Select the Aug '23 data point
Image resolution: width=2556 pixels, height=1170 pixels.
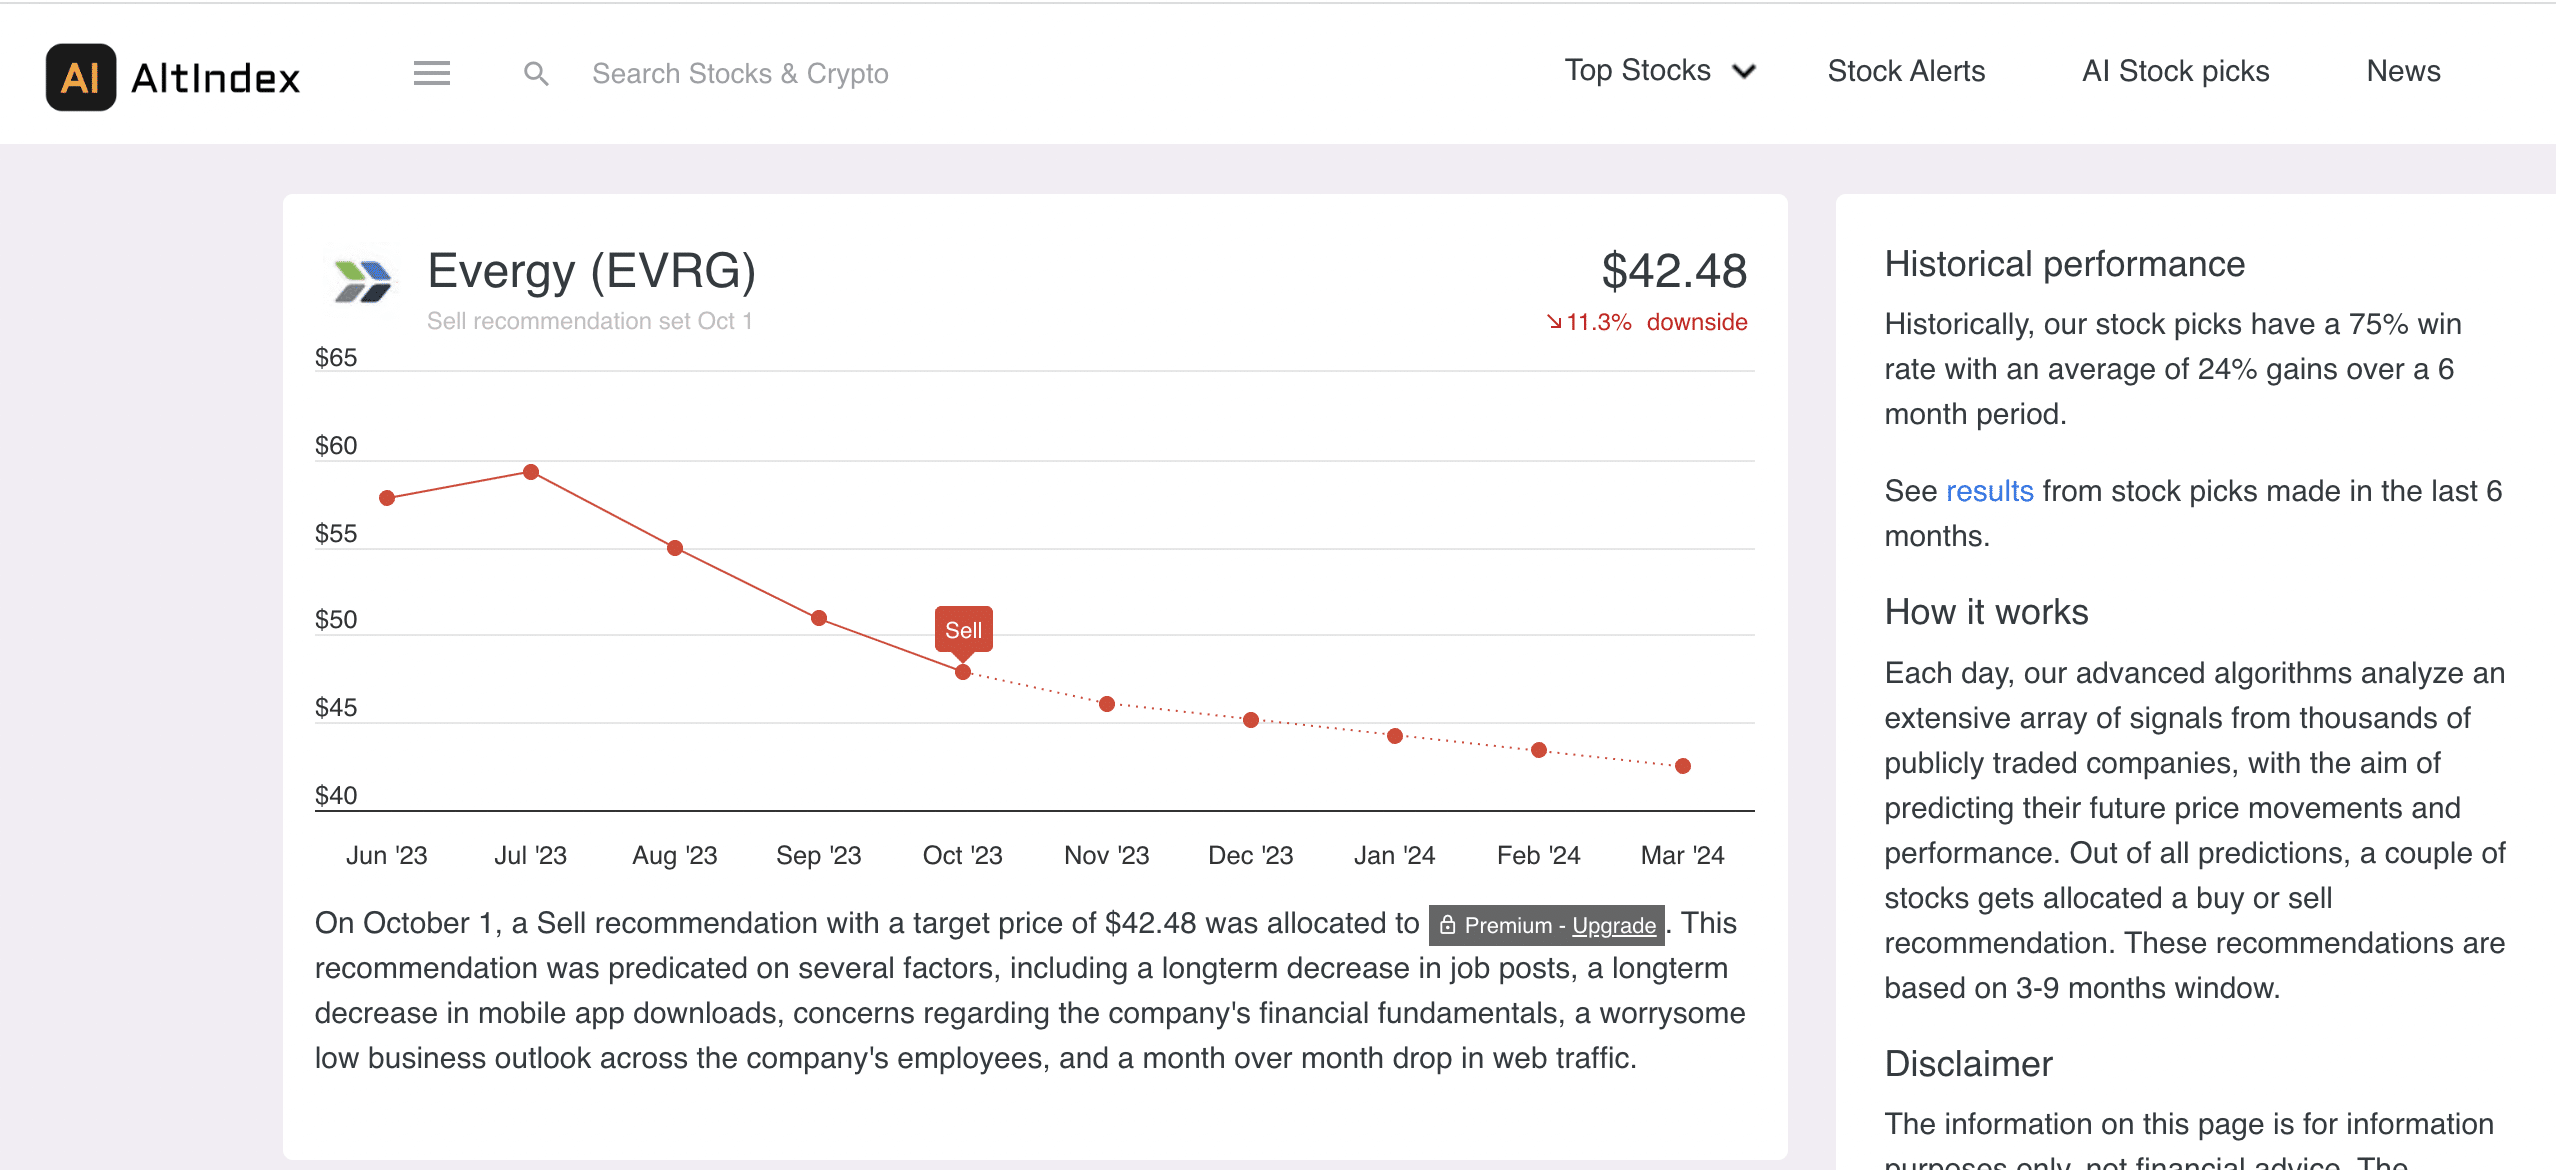pos(675,548)
